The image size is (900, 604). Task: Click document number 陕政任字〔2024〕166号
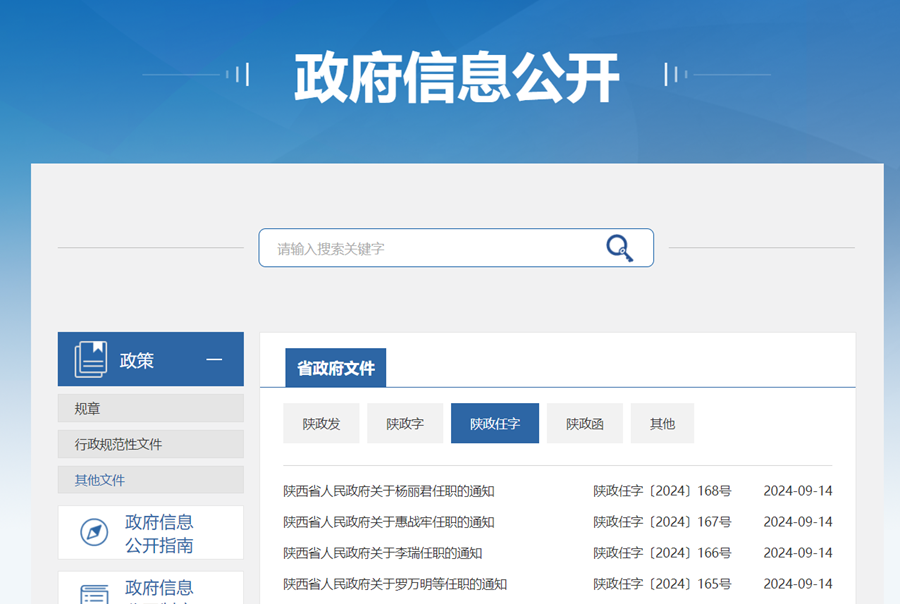pyautogui.click(x=662, y=553)
